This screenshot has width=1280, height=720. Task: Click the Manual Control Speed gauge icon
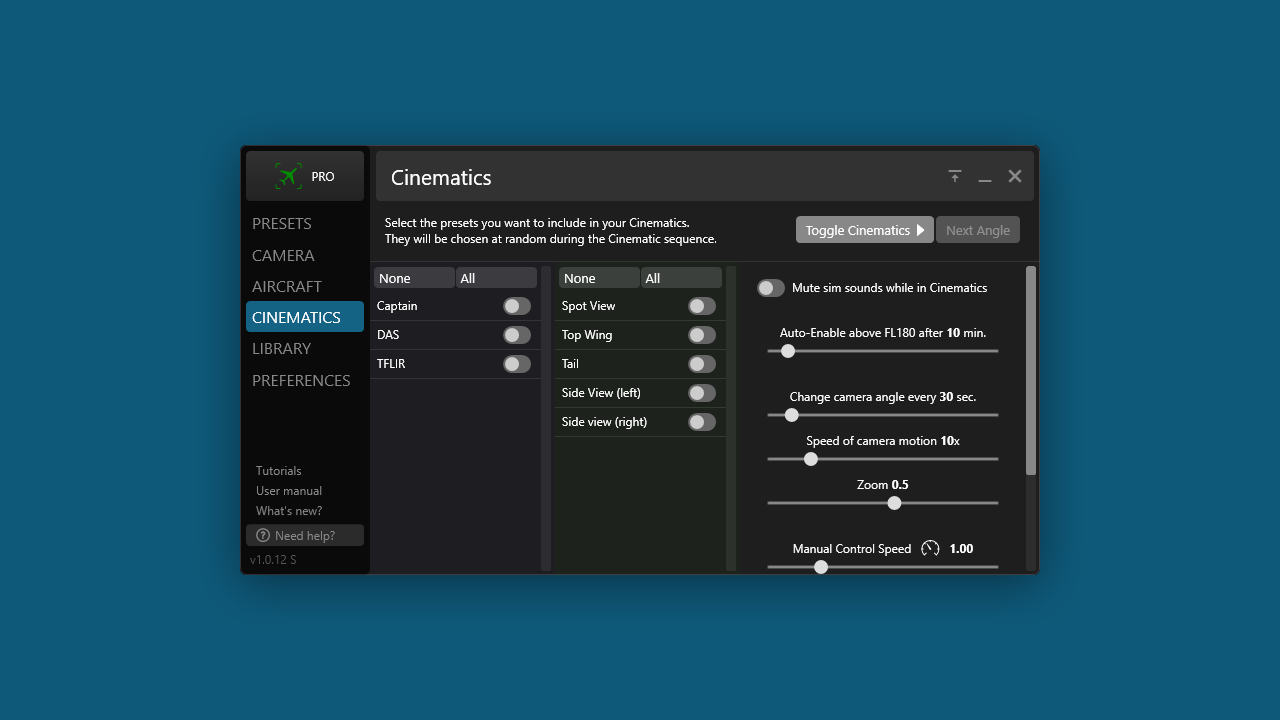pyautogui.click(x=930, y=548)
